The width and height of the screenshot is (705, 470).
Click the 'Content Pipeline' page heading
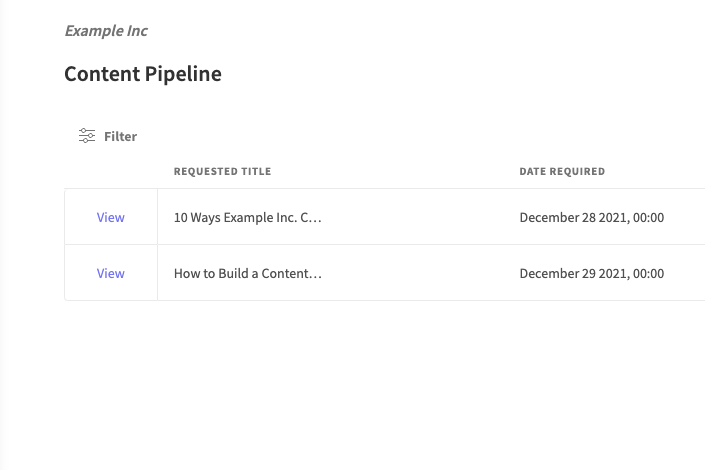(x=143, y=74)
